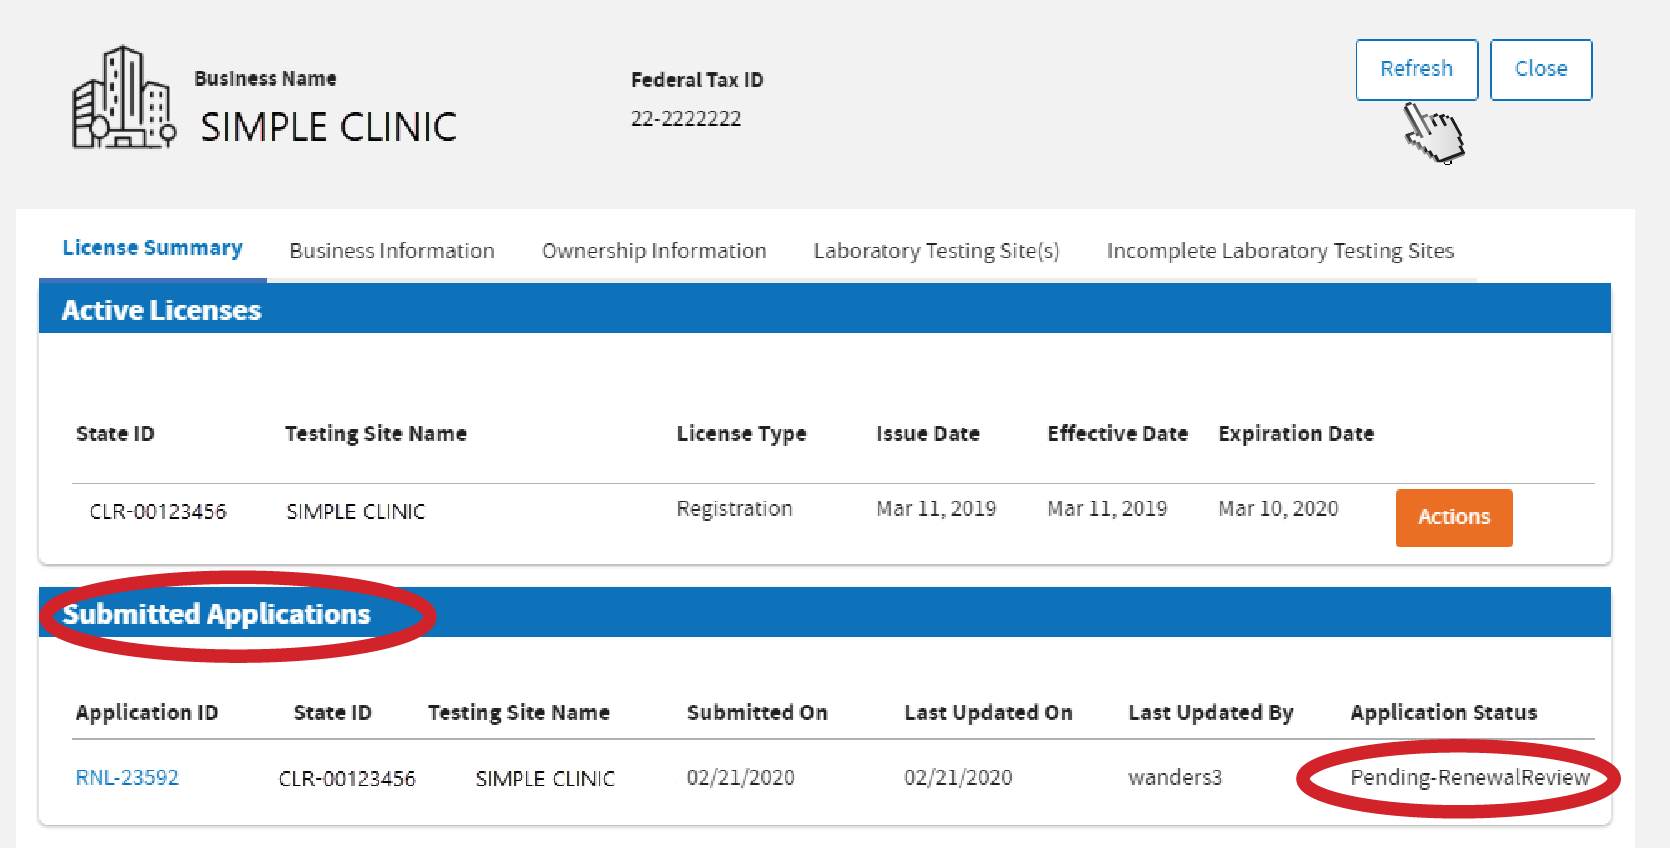The height and width of the screenshot is (848, 1670).
Task: Click the Last Updated By column header
Action: [x=1210, y=713]
